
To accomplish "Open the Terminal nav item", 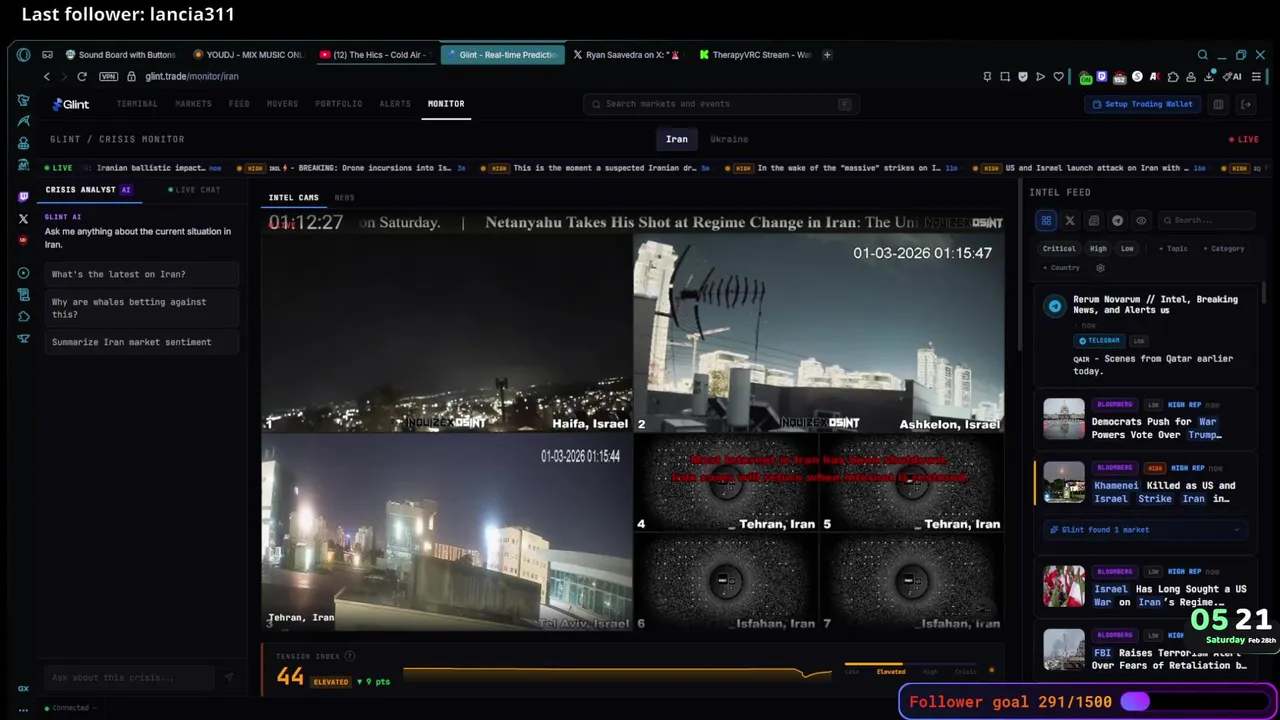I will click(137, 104).
